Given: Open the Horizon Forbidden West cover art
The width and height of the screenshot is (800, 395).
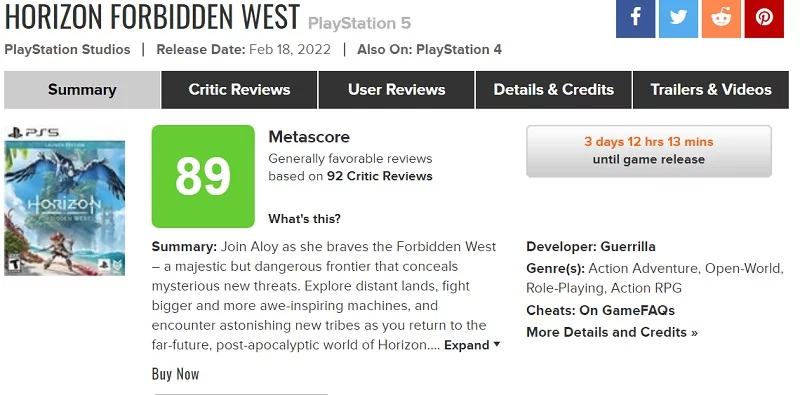Looking at the screenshot, I should tap(65, 201).
